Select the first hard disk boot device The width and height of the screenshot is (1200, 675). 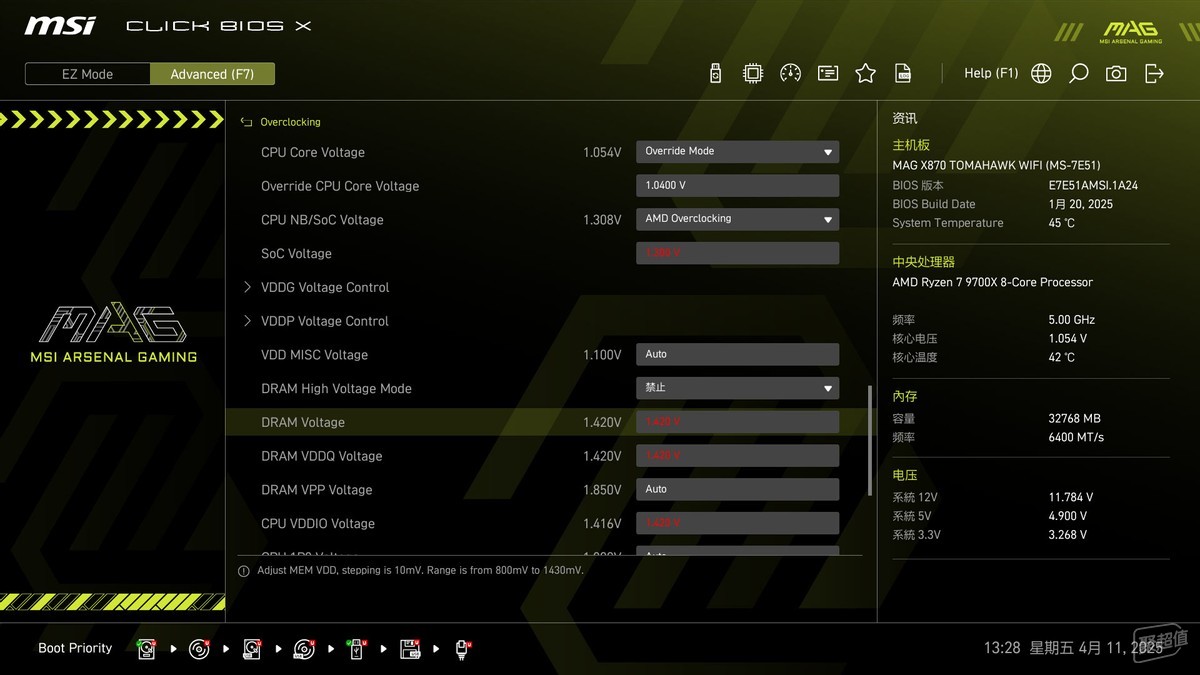click(147, 649)
